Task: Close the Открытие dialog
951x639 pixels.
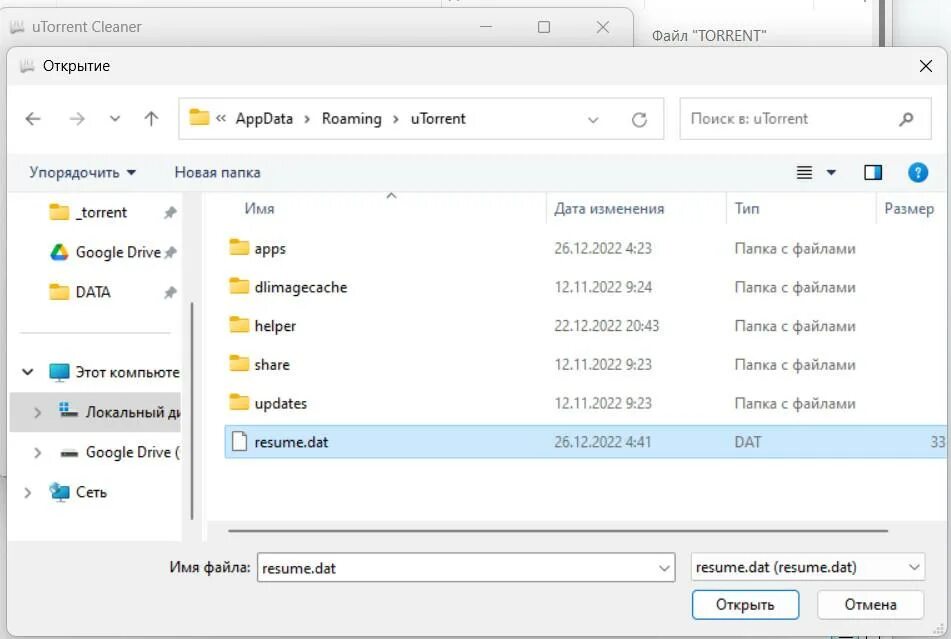Action: point(926,66)
